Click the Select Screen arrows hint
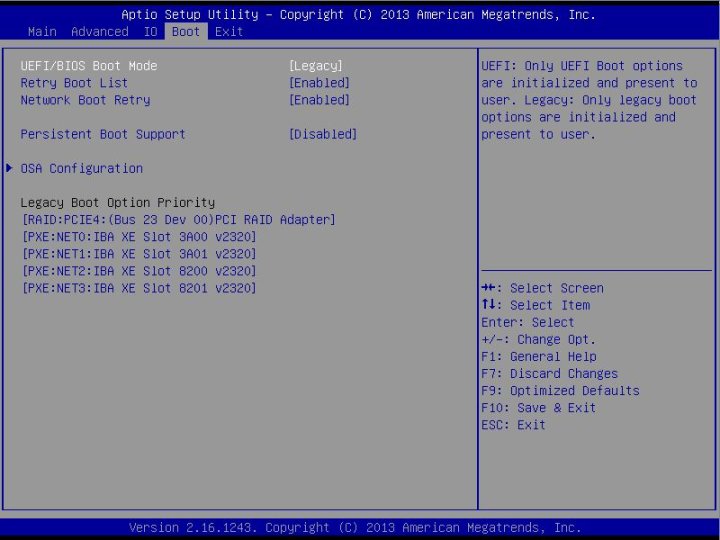Image resolution: width=720 pixels, height=540 pixels. pyautogui.click(x=542, y=288)
